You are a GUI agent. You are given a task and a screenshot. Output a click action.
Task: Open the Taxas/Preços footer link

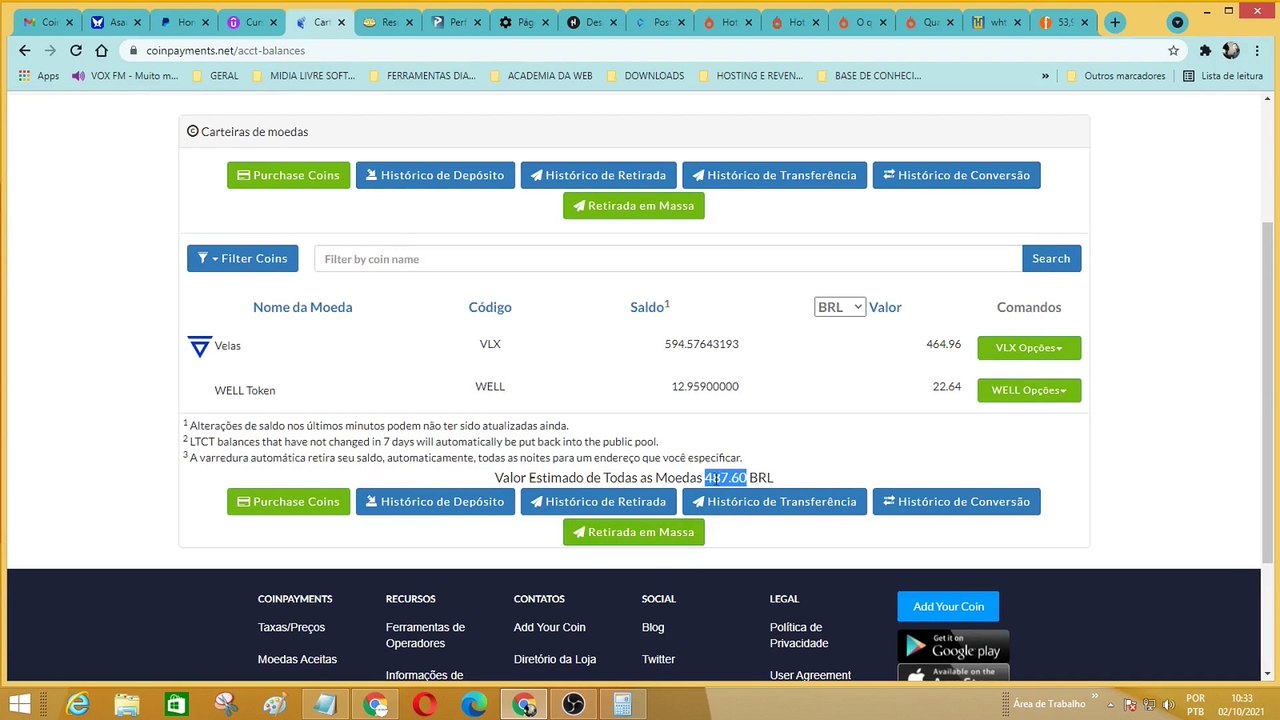click(x=291, y=627)
